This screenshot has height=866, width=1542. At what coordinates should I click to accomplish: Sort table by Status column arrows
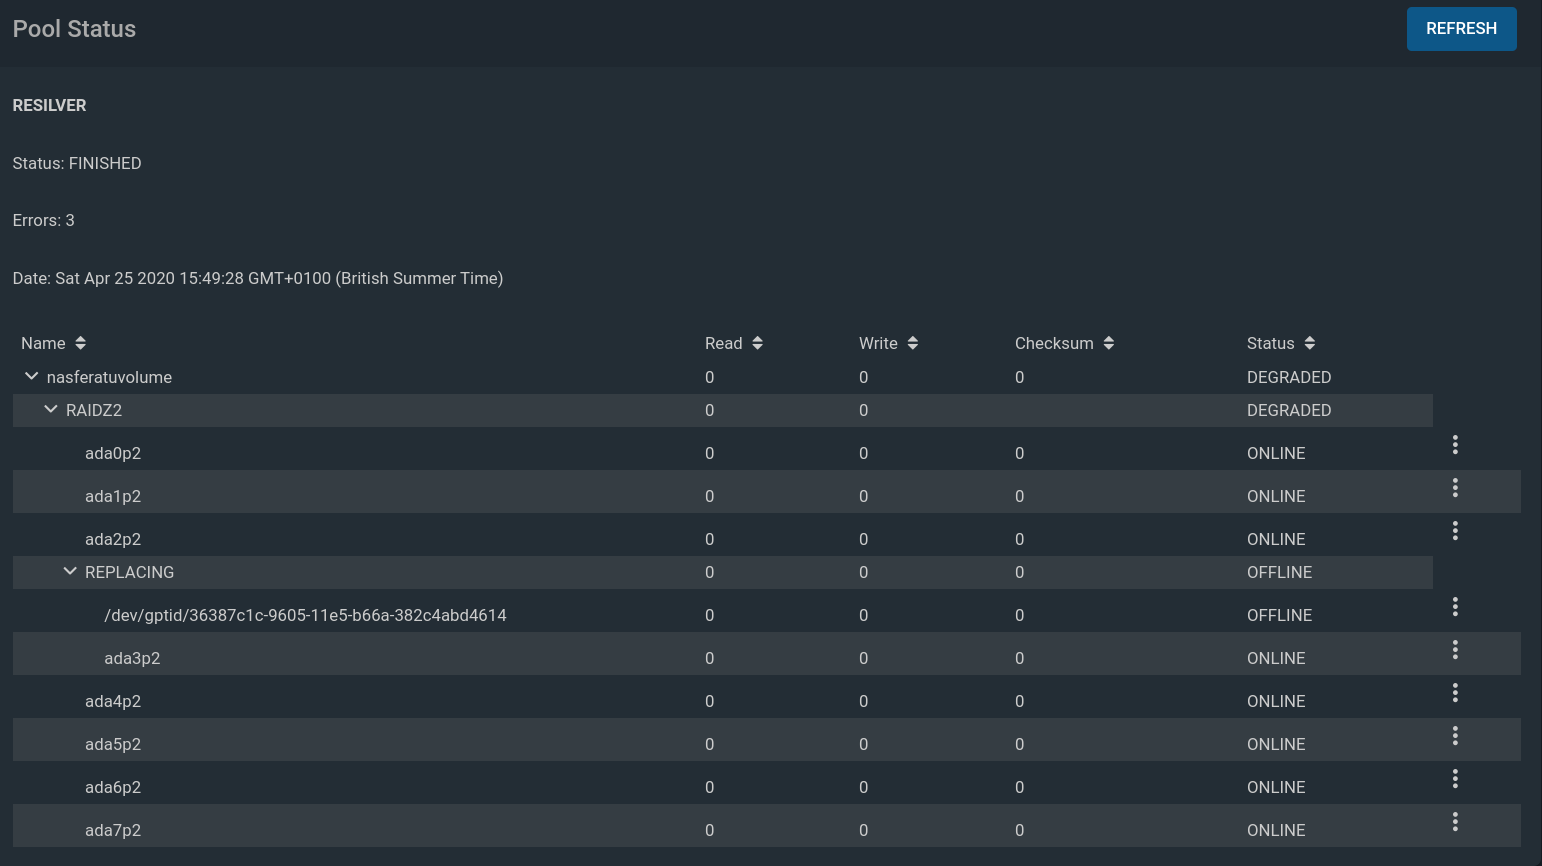(1309, 343)
